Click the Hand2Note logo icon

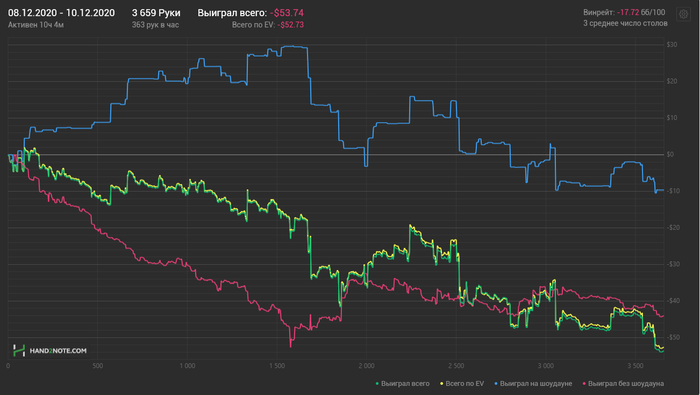pos(19,350)
